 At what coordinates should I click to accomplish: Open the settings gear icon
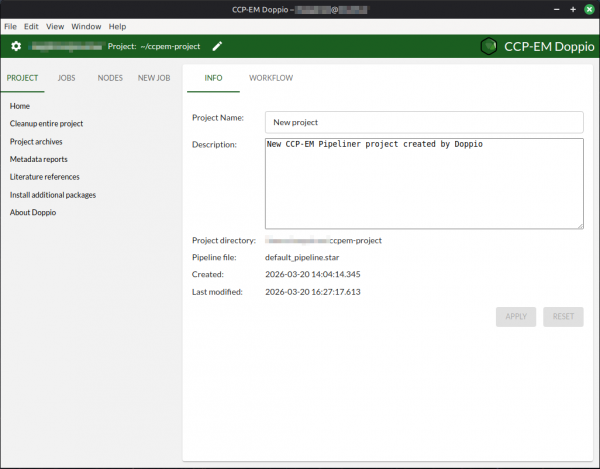[x=15, y=46]
